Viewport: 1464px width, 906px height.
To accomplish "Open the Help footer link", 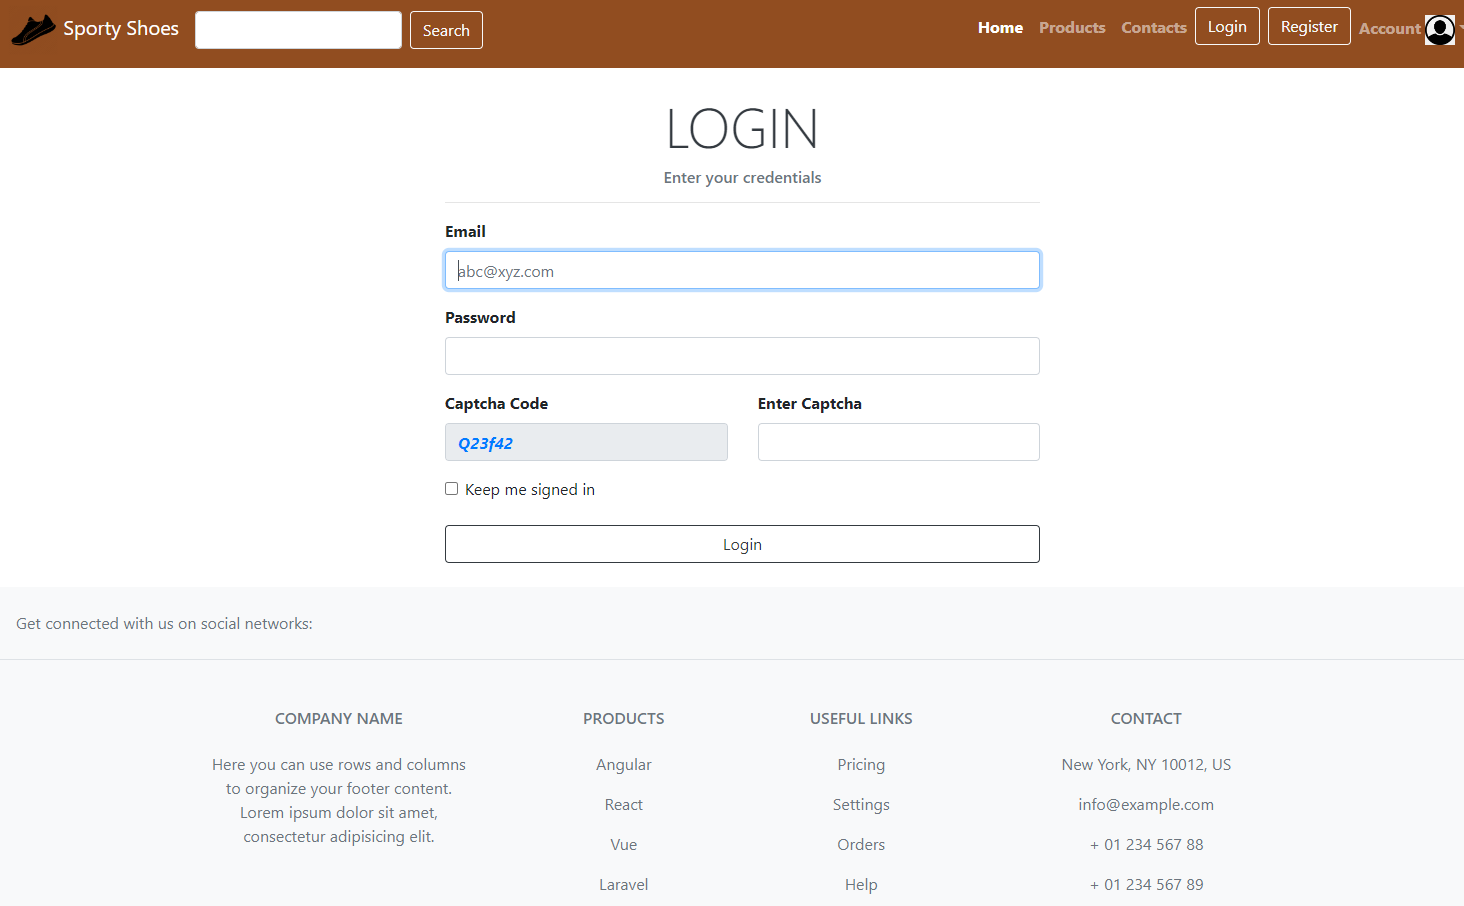I will 861,885.
